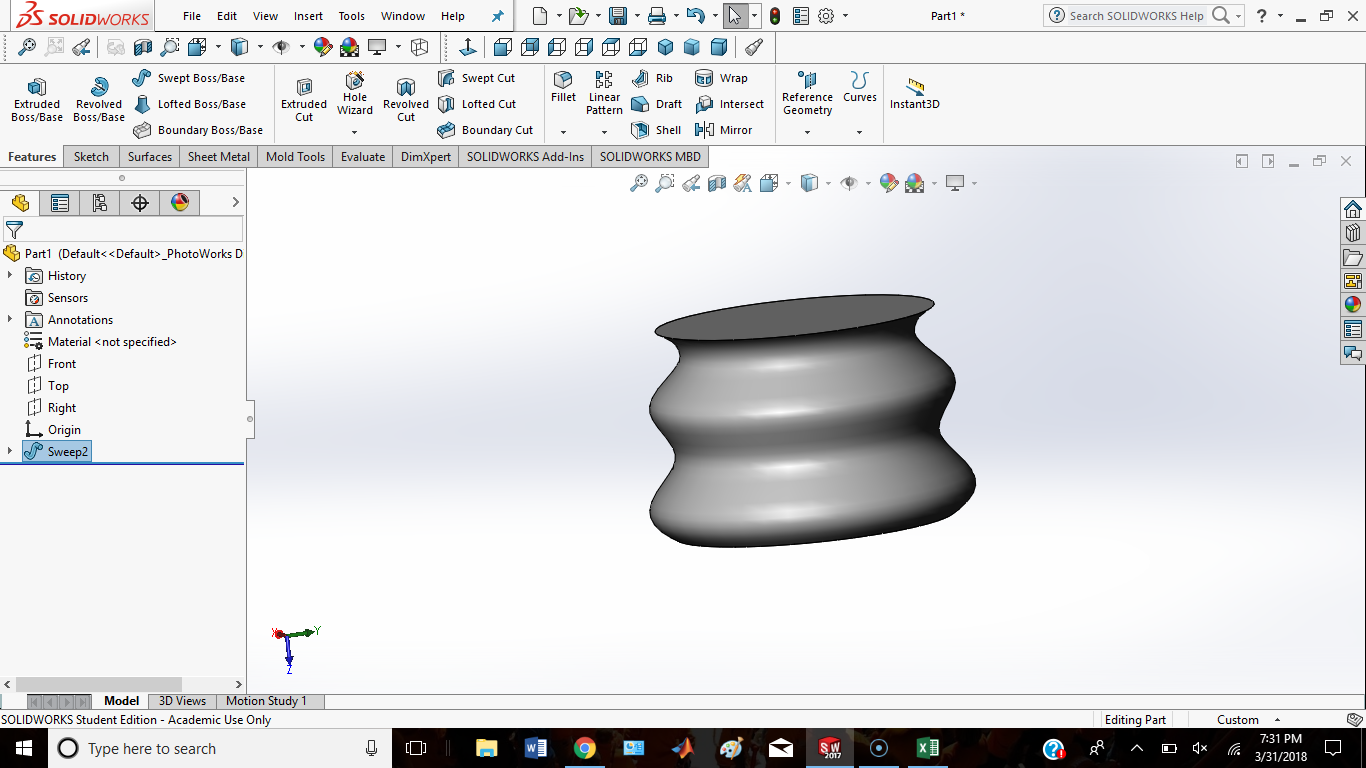1366x768 pixels.
Task: Select the Draft feature
Action: (656, 104)
